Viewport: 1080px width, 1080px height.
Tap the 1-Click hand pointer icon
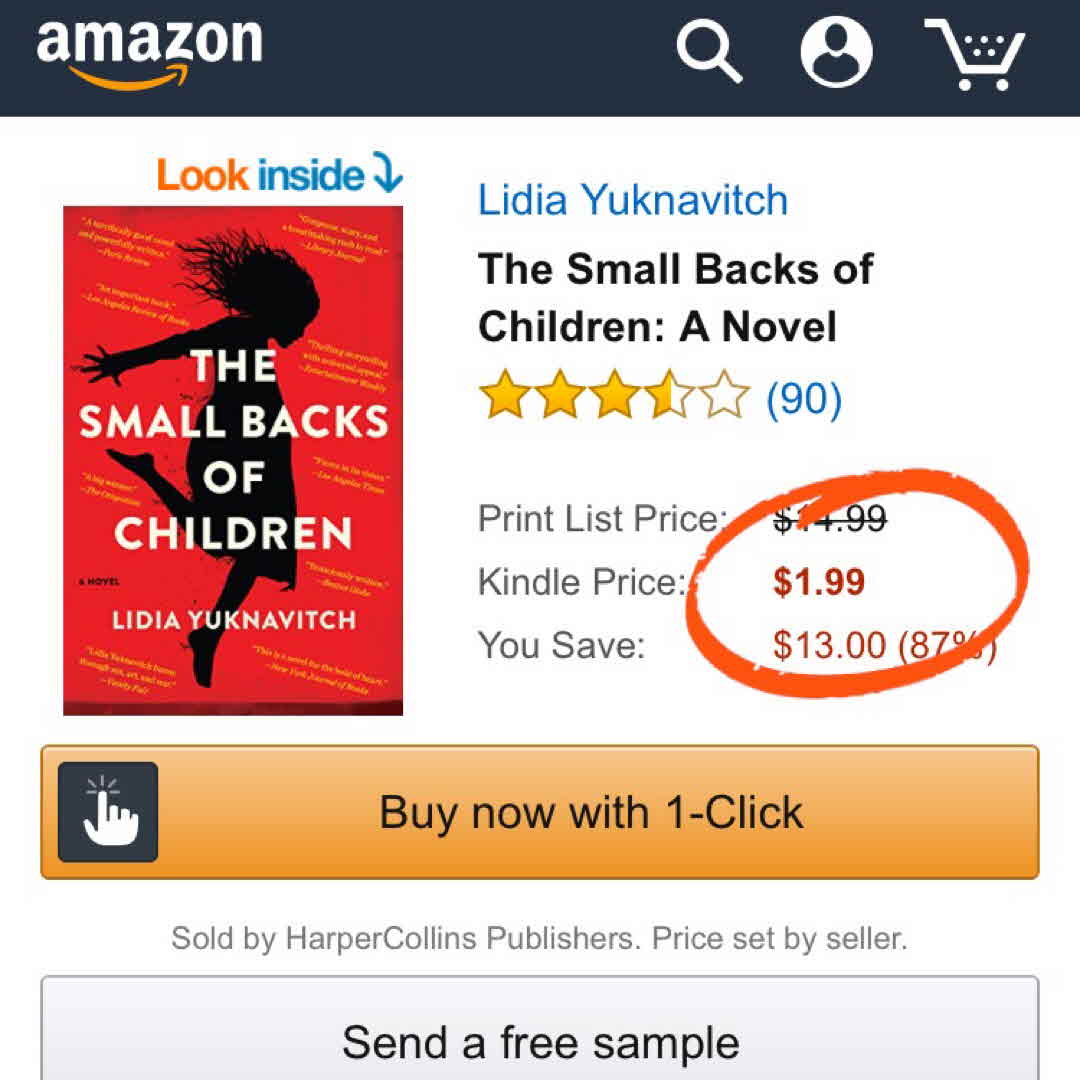pos(108,812)
